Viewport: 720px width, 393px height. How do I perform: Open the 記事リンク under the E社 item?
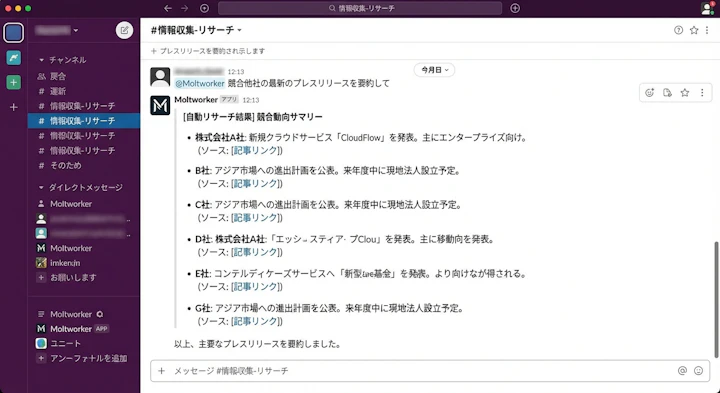(255, 286)
